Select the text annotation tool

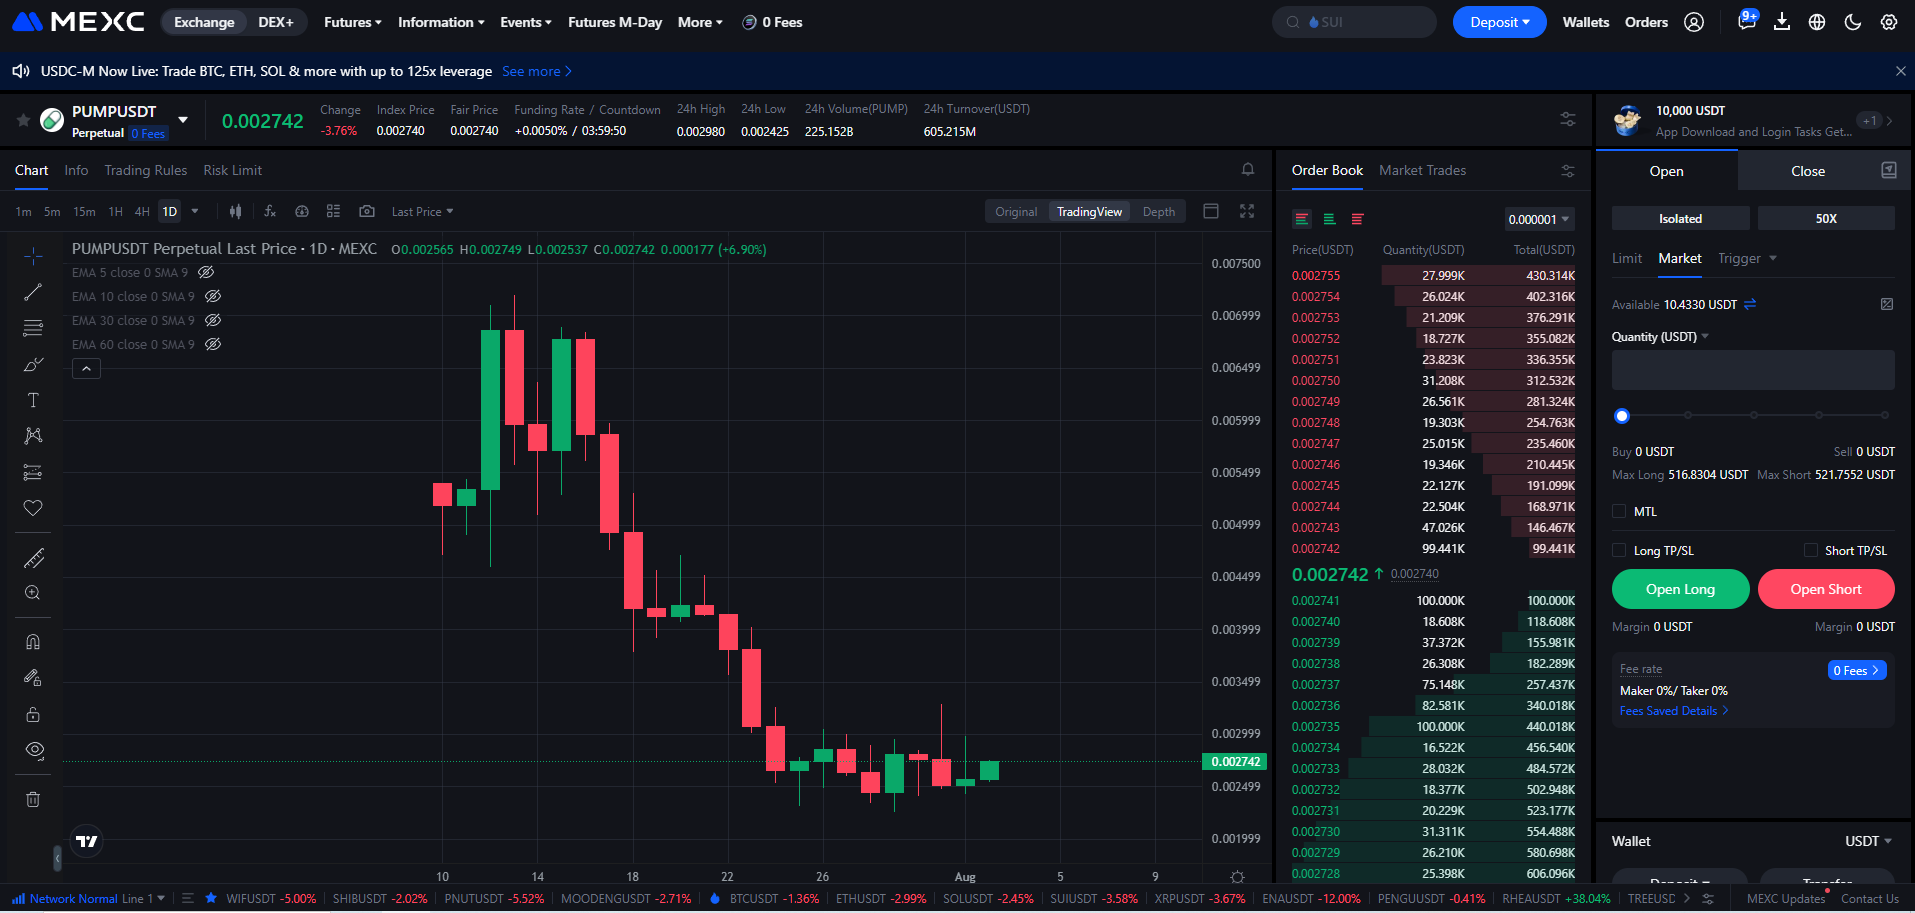point(33,399)
